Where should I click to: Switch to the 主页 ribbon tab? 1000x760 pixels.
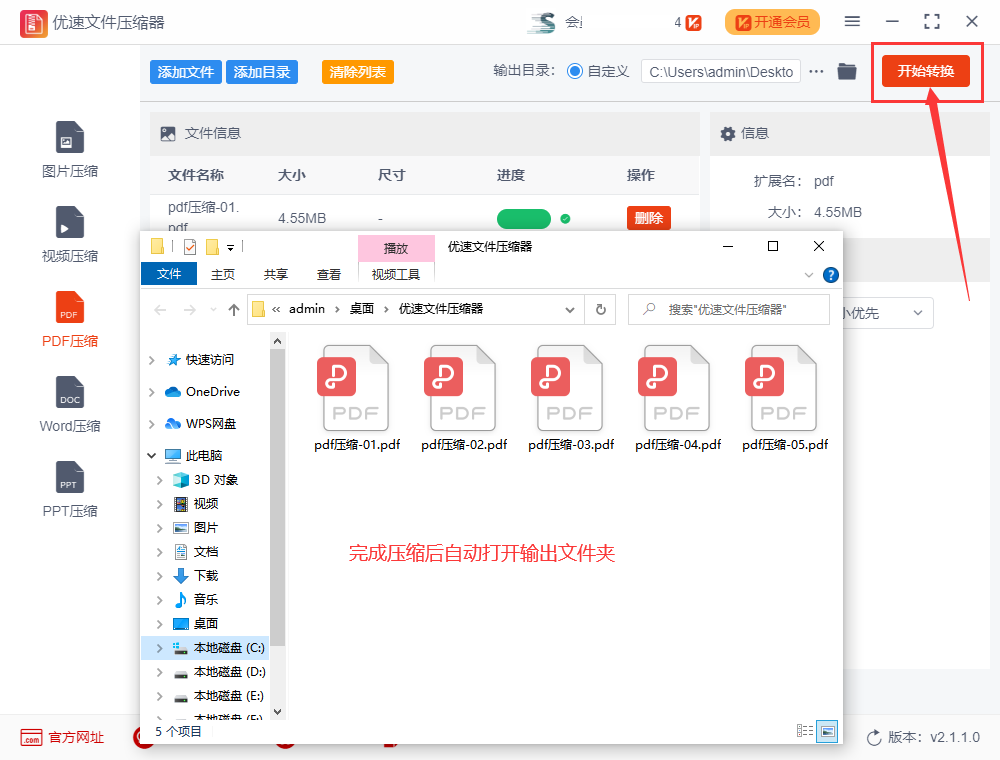click(x=223, y=274)
